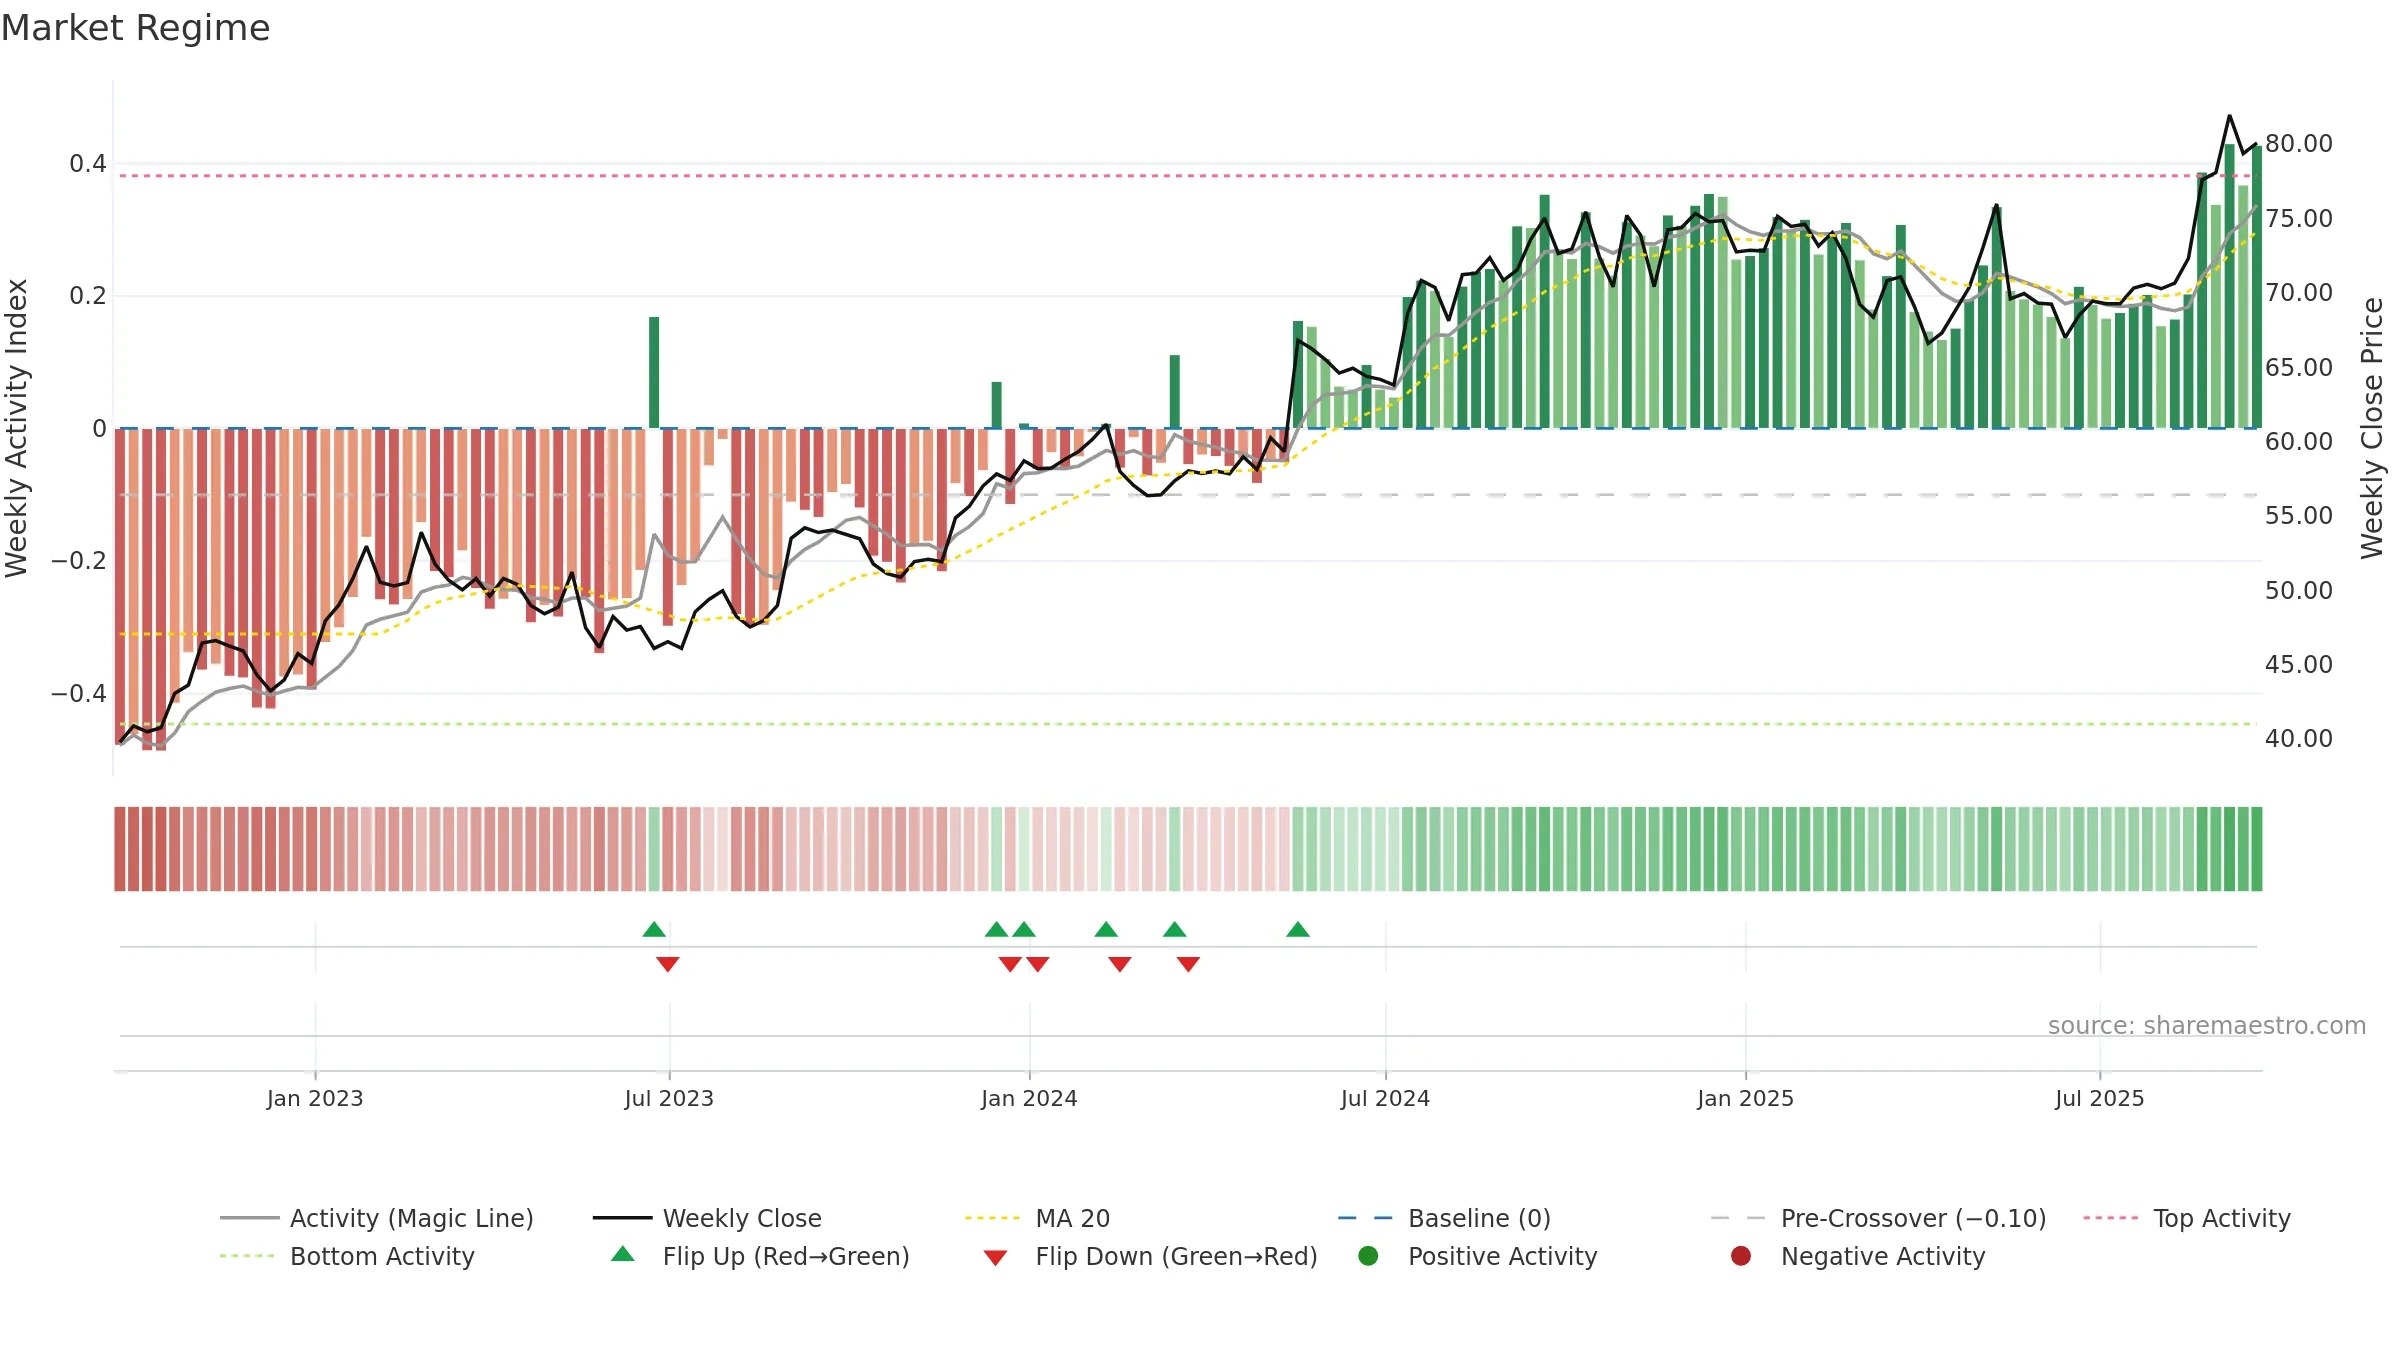Image resolution: width=2400 pixels, height=1350 pixels.
Task: Toggle Flip Down (Green→Red) legend entry
Action: click(x=1150, y=1256)
